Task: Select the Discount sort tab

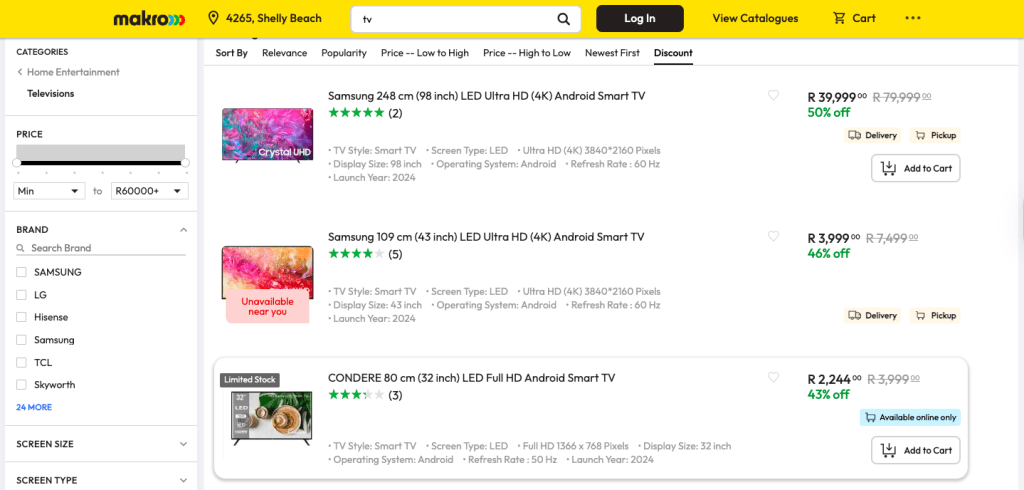Action: (673, 53)
